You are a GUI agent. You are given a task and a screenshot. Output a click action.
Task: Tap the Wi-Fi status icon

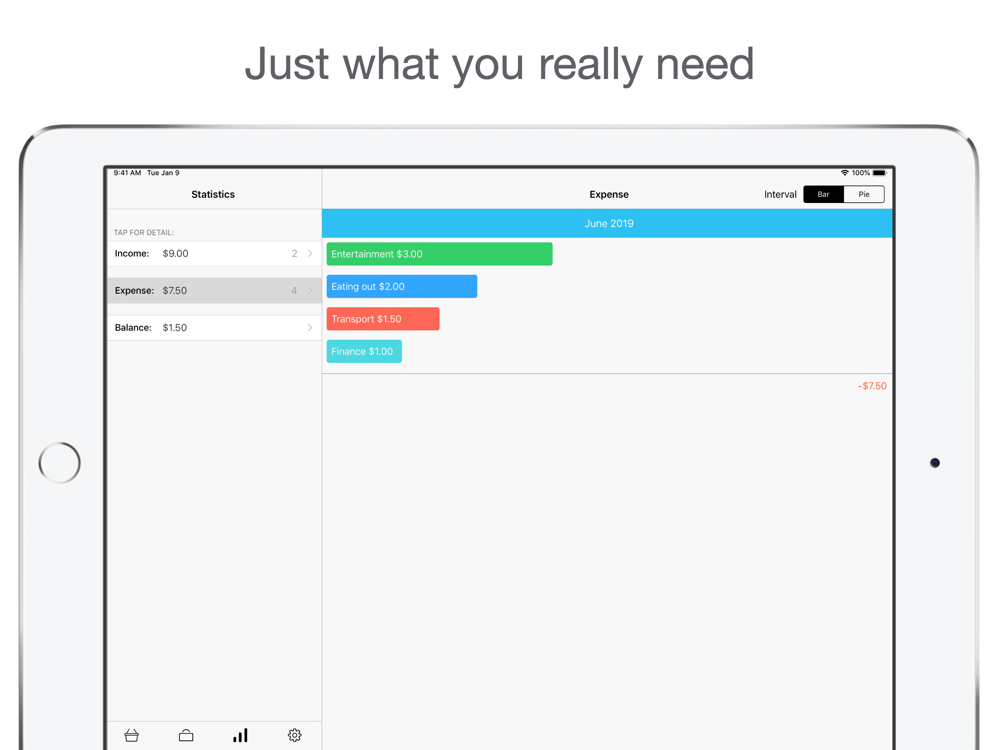click(x=844, y=173)
